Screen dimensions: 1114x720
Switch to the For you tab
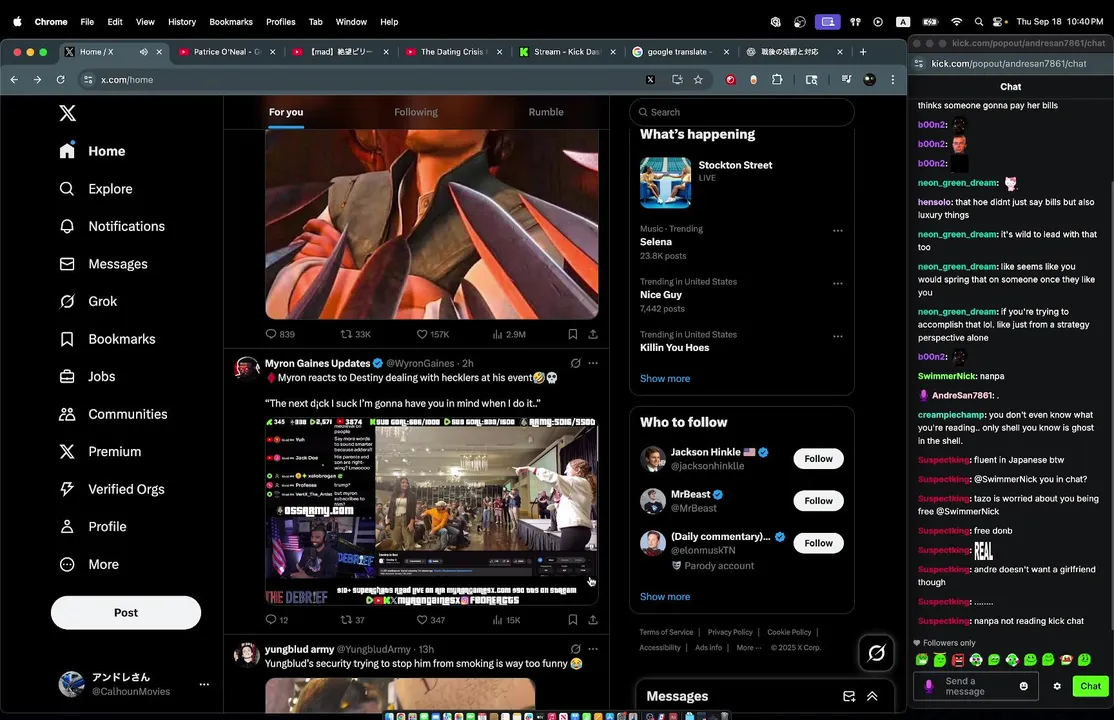point(286,112)
